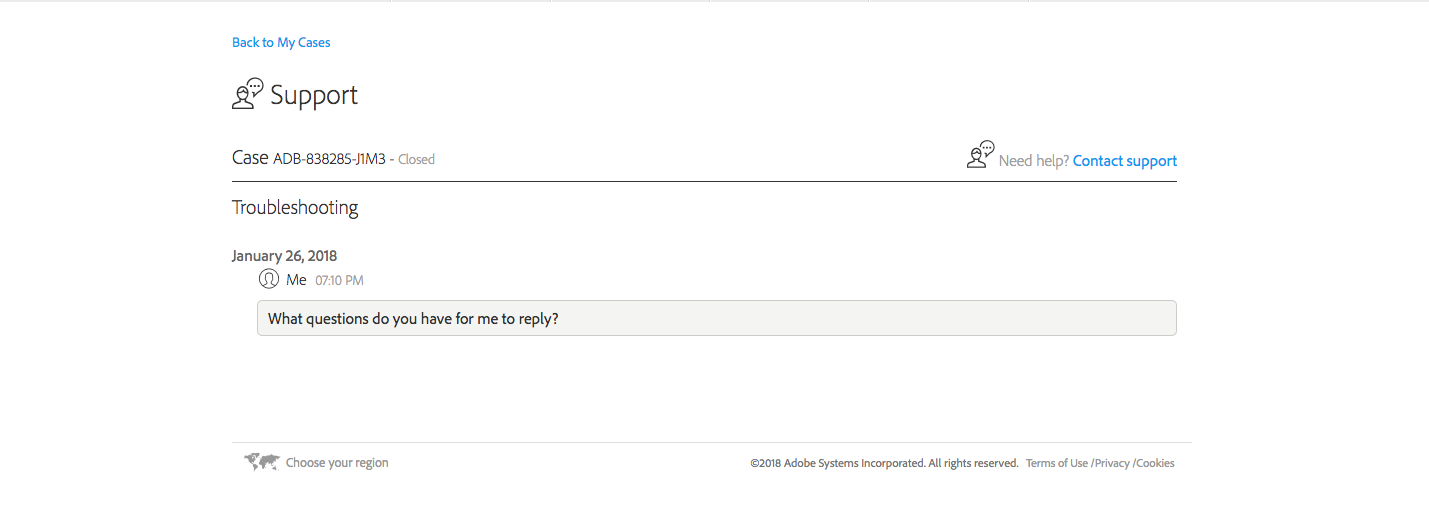Click the Closed case status label
This screenshot has width=1429, height=506.
point(416,159)
